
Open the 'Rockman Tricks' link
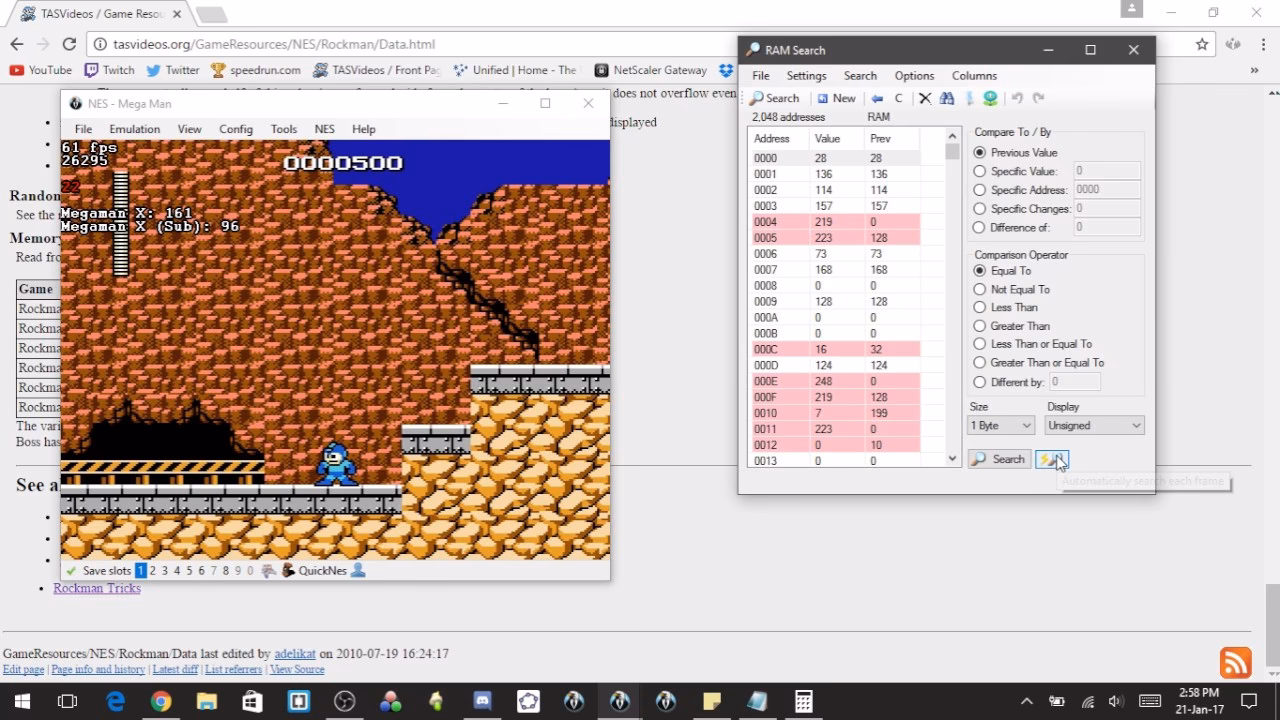click(x=97, y=588)
